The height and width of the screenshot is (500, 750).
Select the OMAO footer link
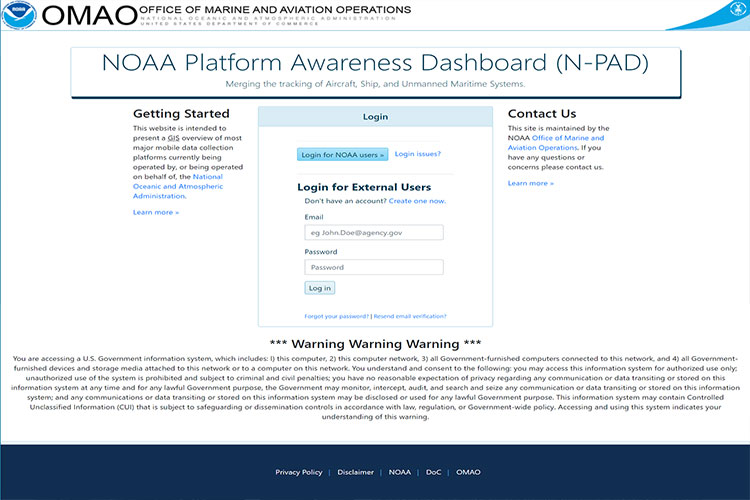pyautogui.click(x=468, y=472)
